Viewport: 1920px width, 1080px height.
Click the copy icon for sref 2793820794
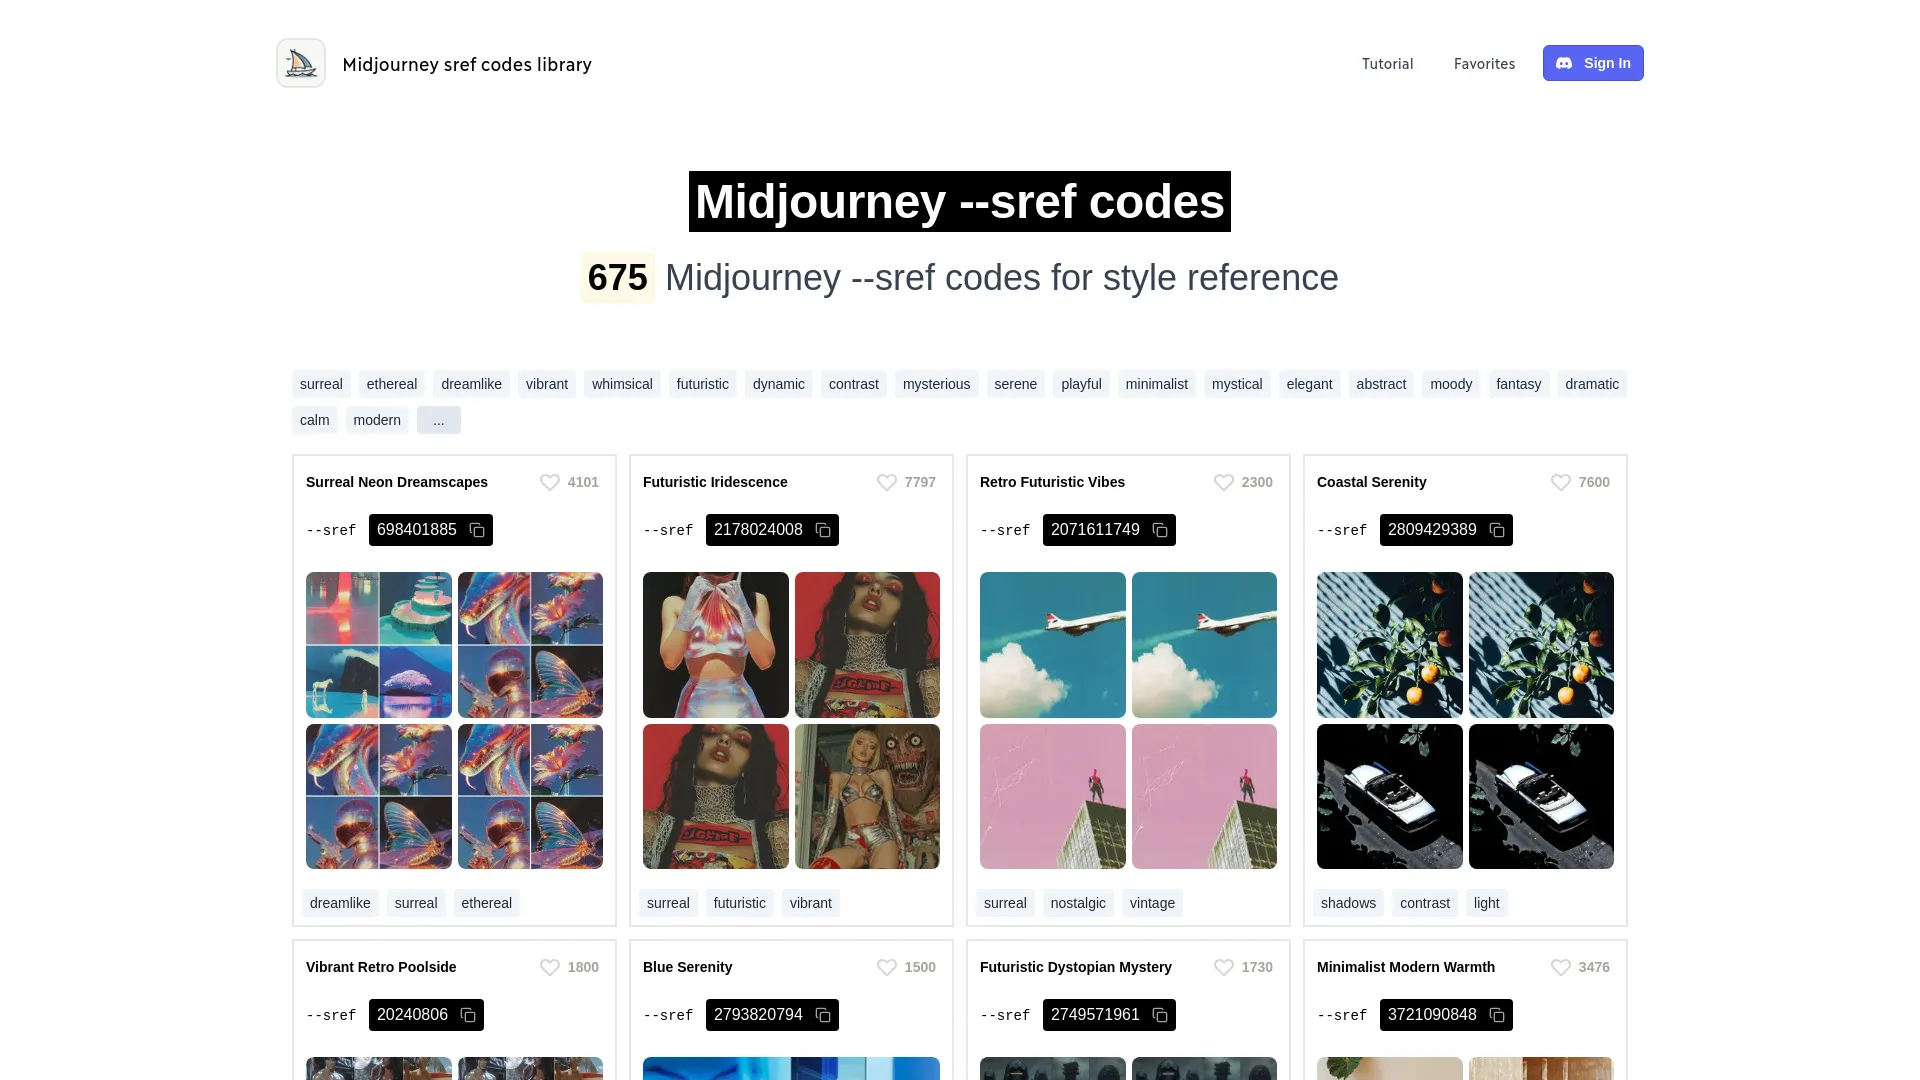[x=824, y=1014]
